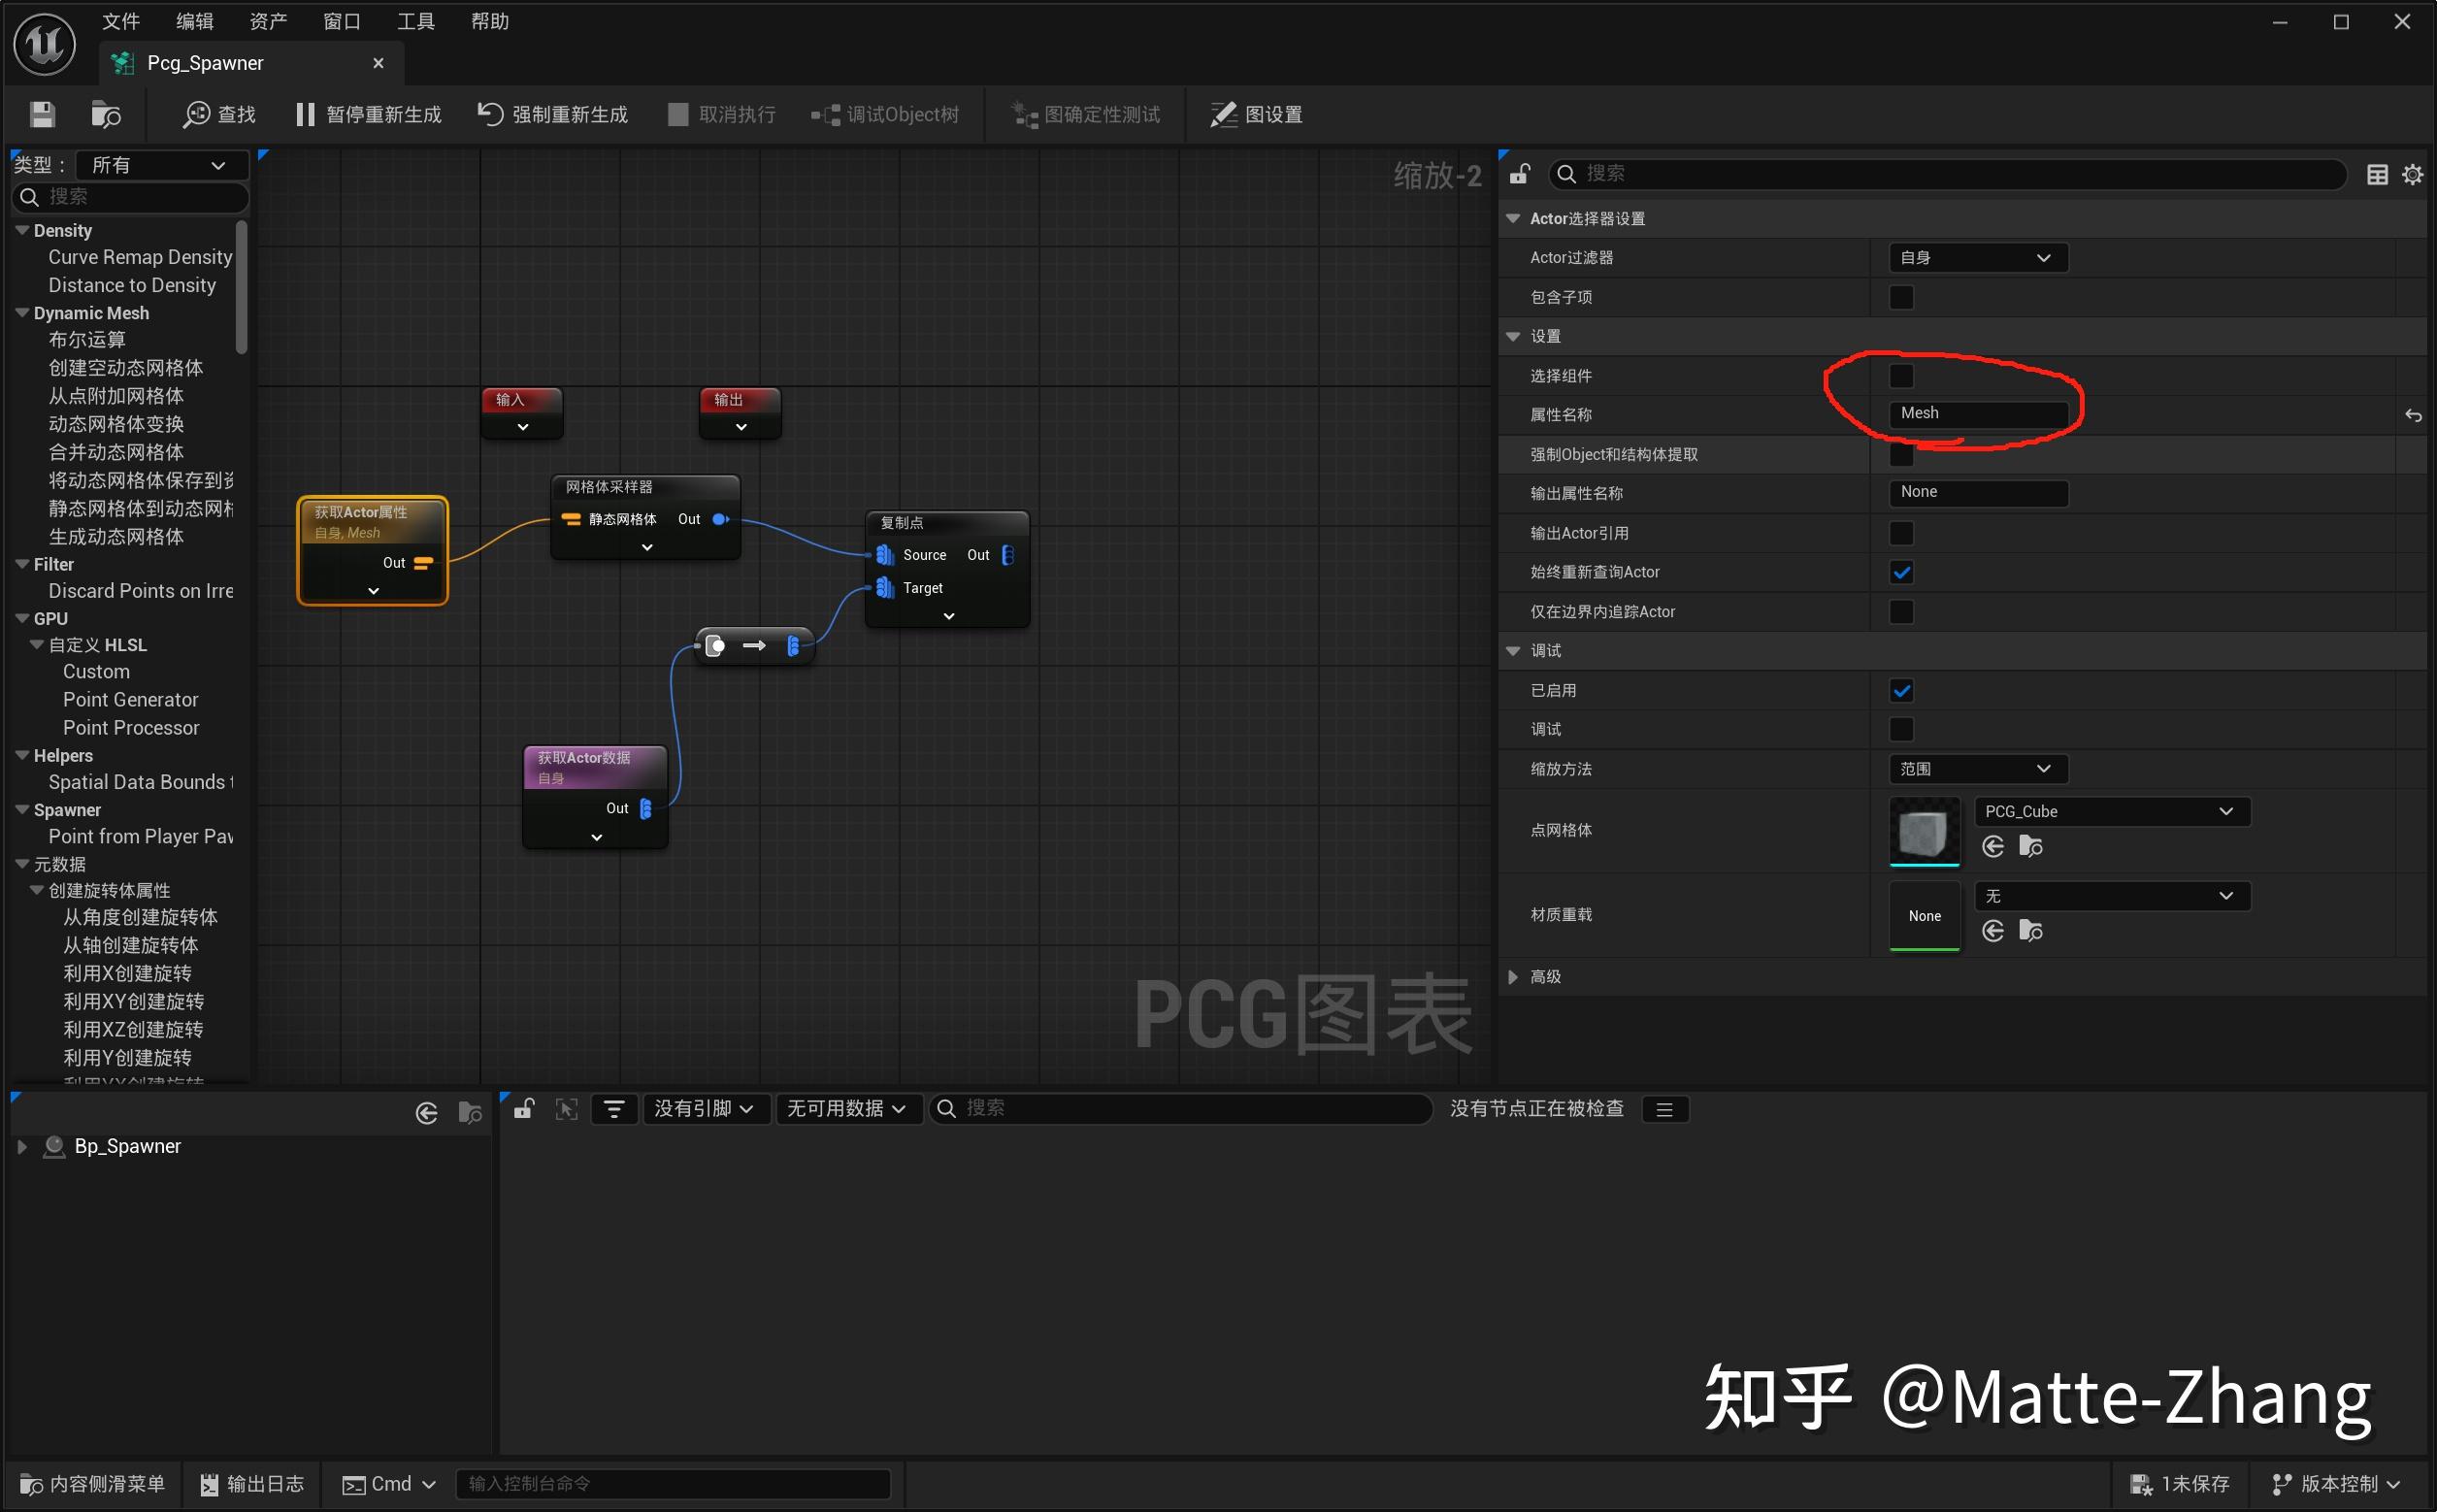Click the browse-to-asset icon beside save
This screenshot has width=2437, height=1512.
tap(105, 114)
